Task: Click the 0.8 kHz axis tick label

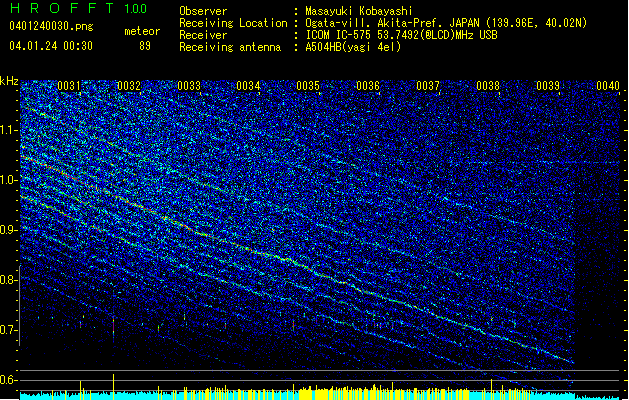Action: (x=9, y=280)
